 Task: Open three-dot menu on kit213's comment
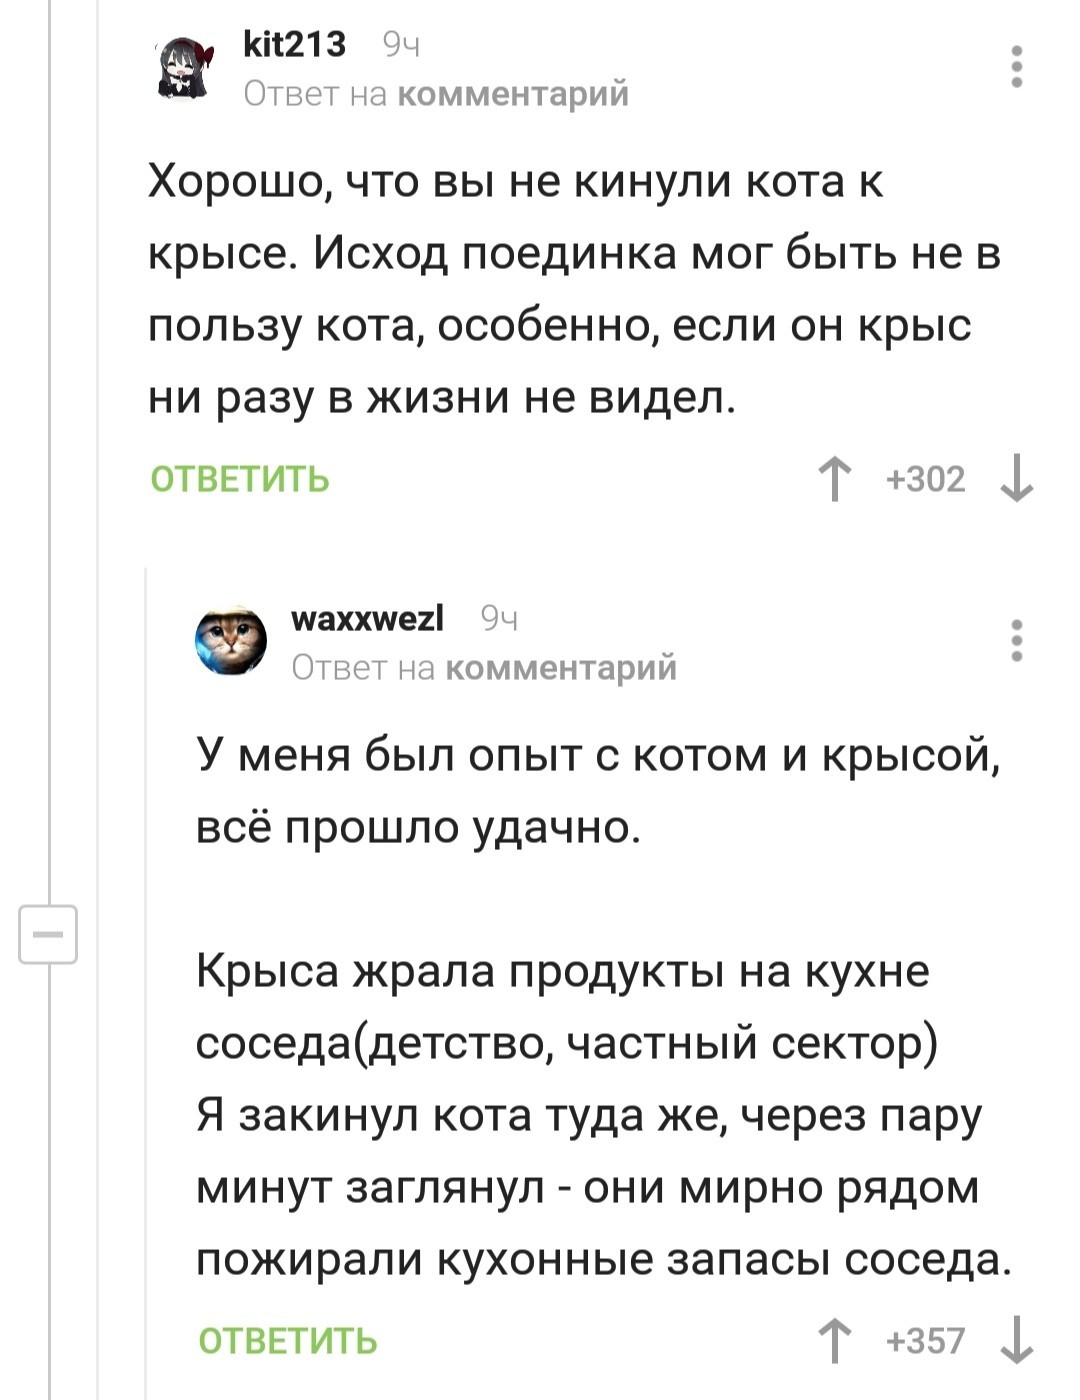tap(1016, 67)
